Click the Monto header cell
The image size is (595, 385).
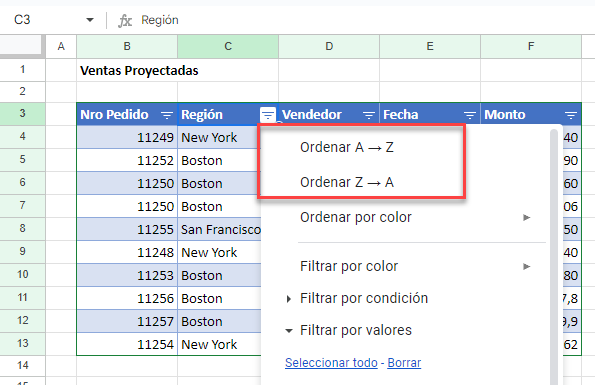click(531, 114)
